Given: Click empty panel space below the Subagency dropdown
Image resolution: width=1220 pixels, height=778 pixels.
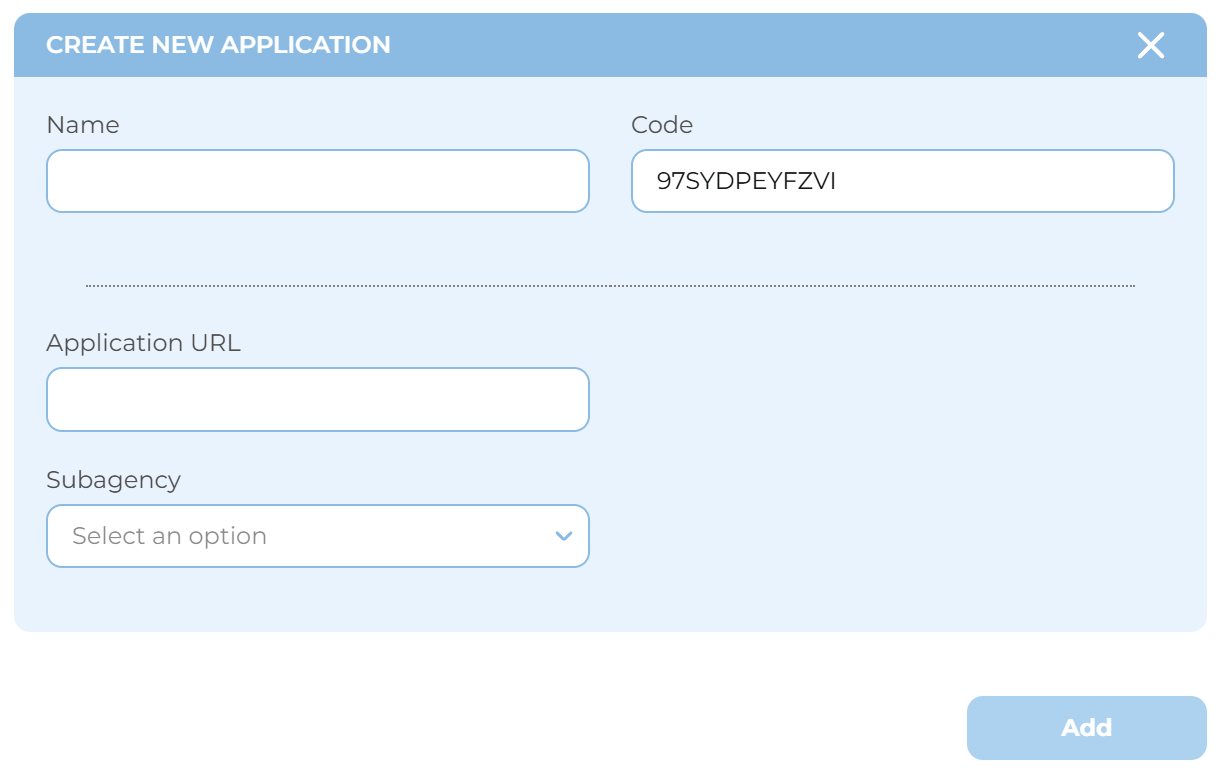Looking at the screenshot, I should click(318, 600).
